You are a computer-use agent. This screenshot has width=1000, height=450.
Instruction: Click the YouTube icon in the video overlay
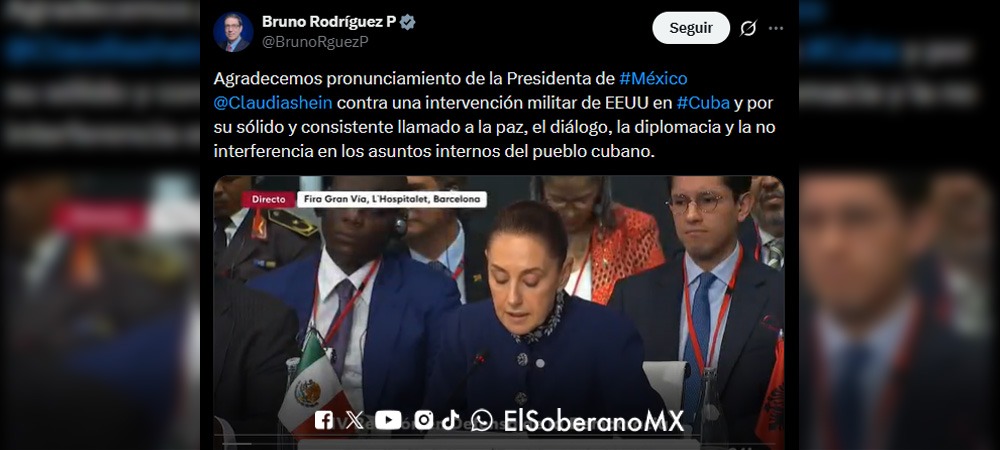(388, 420)
